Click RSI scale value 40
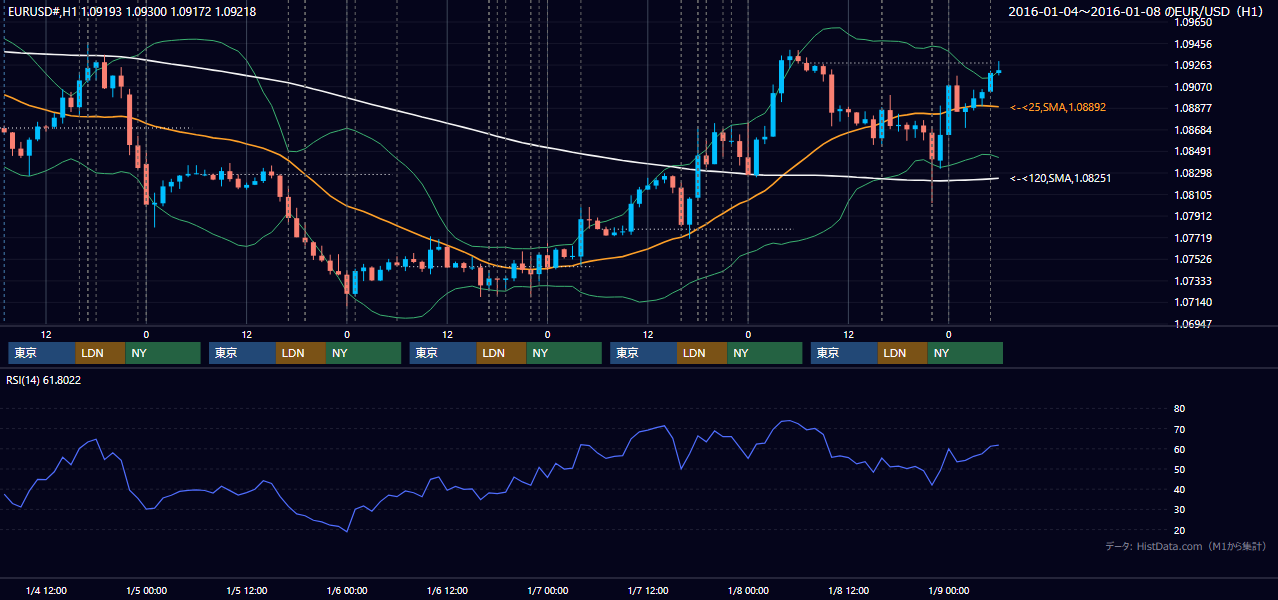The height and width of the screenshot is (600, 1278). tap(1180, 490)
